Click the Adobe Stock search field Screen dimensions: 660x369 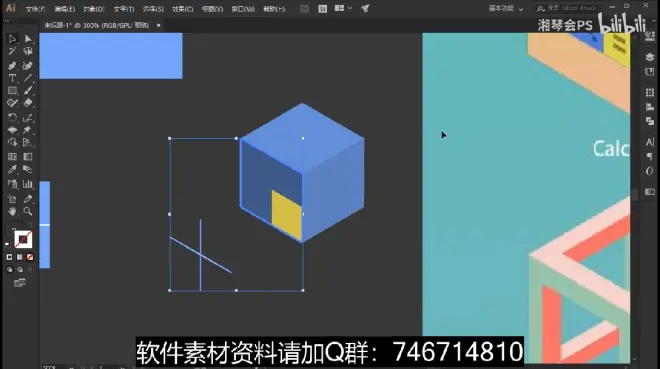coord(567,8)
